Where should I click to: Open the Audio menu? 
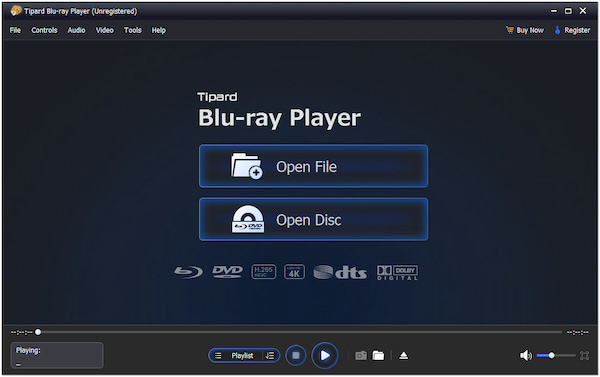pyautogui.click(x=77, y=30)
